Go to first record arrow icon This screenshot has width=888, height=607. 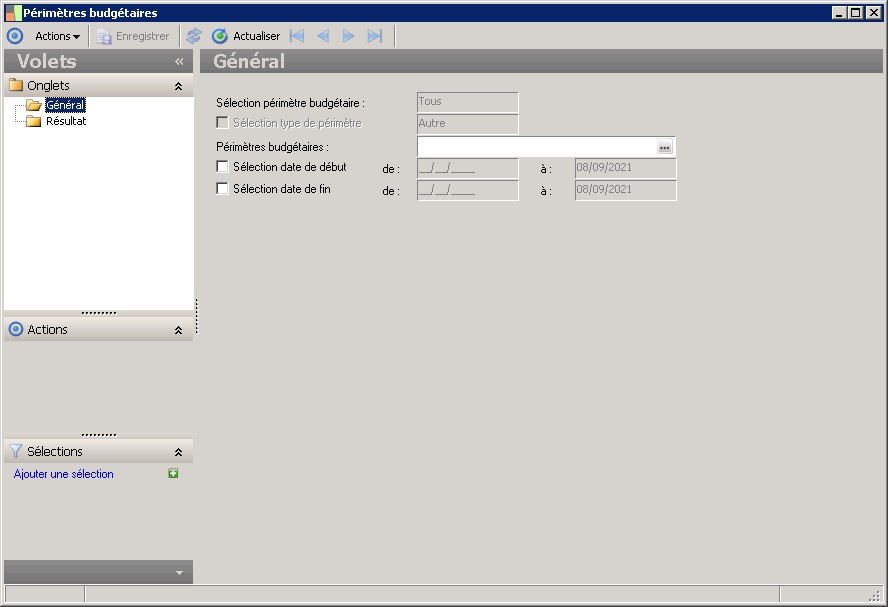297,36
